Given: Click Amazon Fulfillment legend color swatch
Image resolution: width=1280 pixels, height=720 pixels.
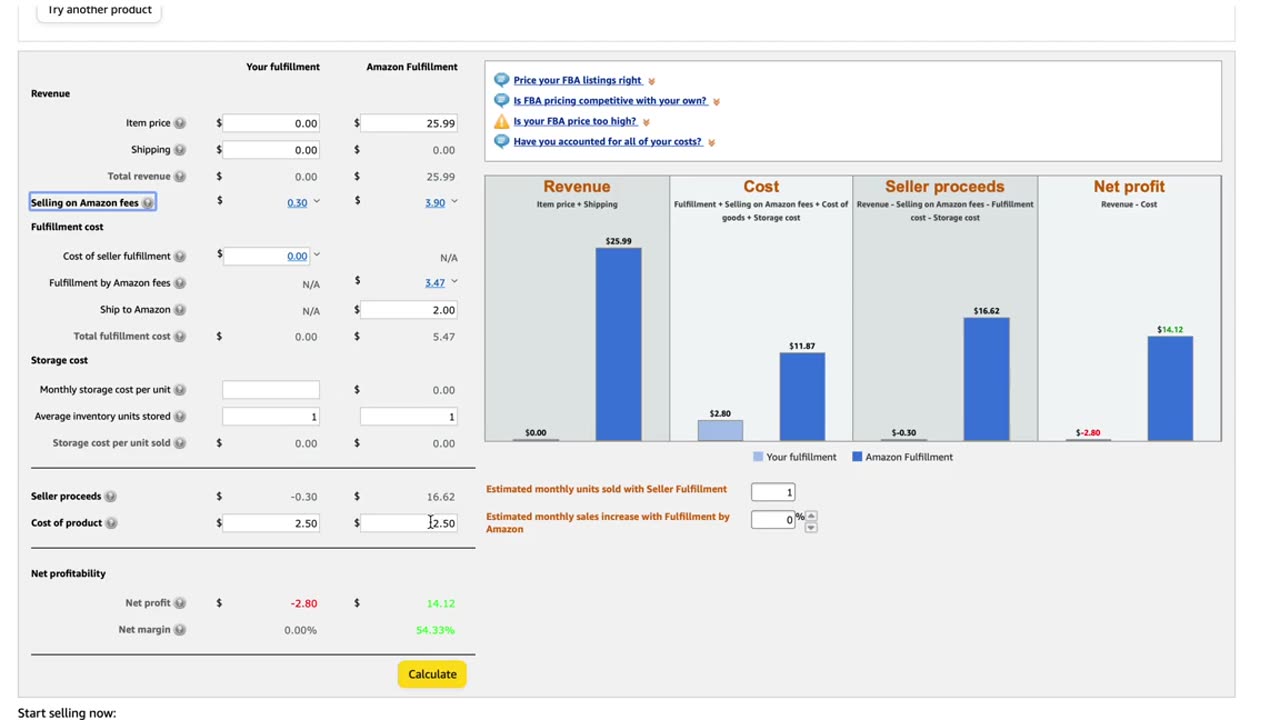Looking at the screenshot, I should 857,457.
